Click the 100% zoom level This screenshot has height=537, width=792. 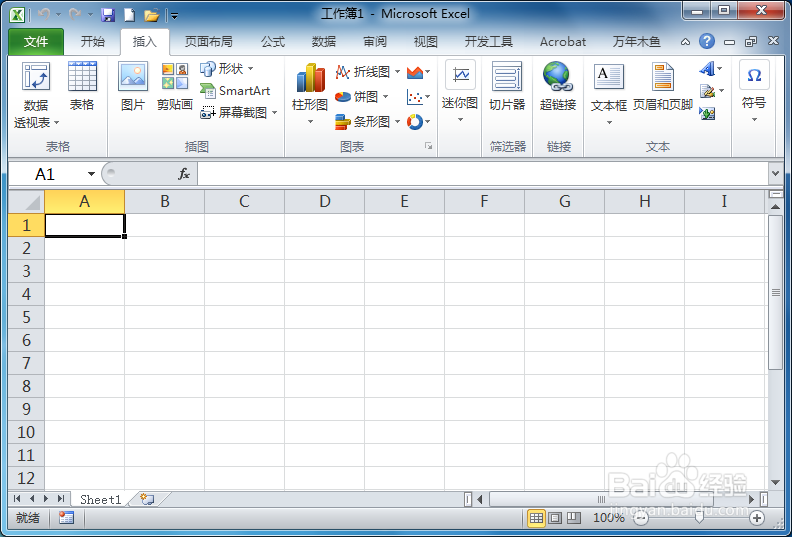point(608,518)
